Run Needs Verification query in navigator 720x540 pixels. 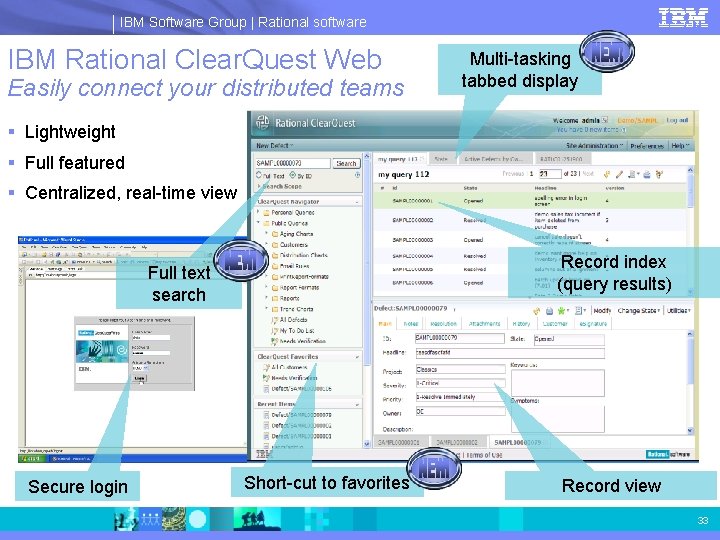click(x=302, y=341)
